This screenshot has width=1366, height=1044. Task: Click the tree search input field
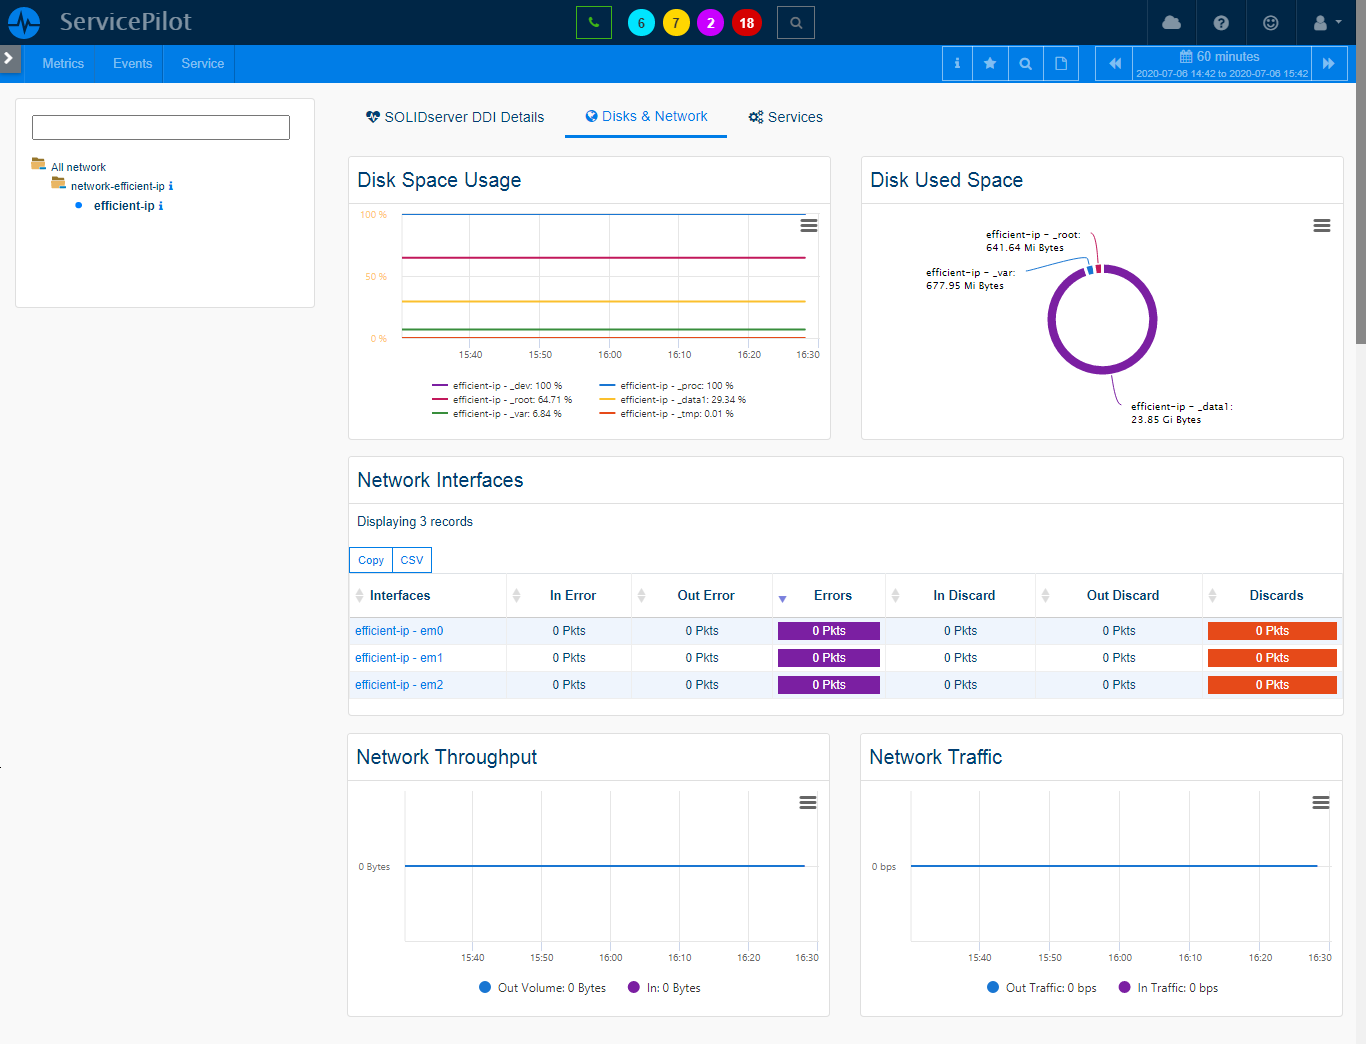tap(161, 127)
